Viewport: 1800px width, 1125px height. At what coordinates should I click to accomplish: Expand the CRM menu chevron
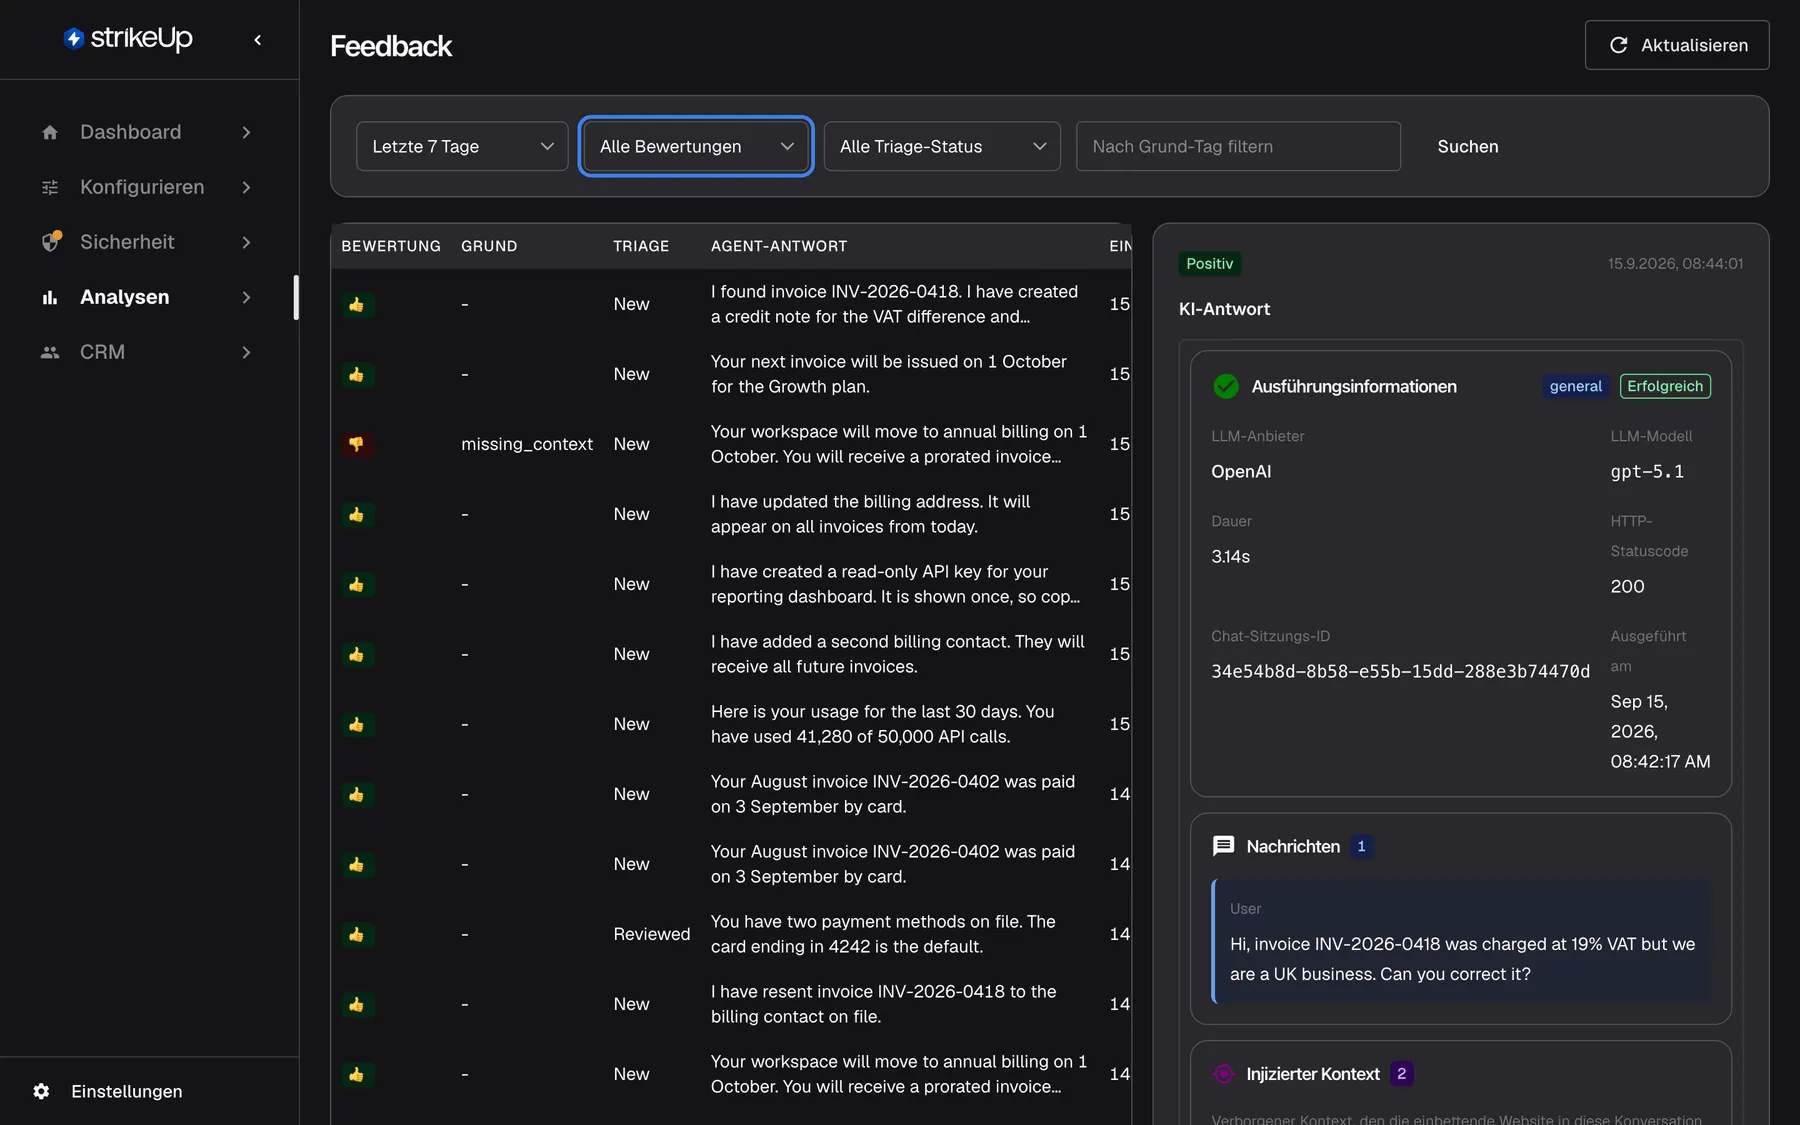click(247, 352)
